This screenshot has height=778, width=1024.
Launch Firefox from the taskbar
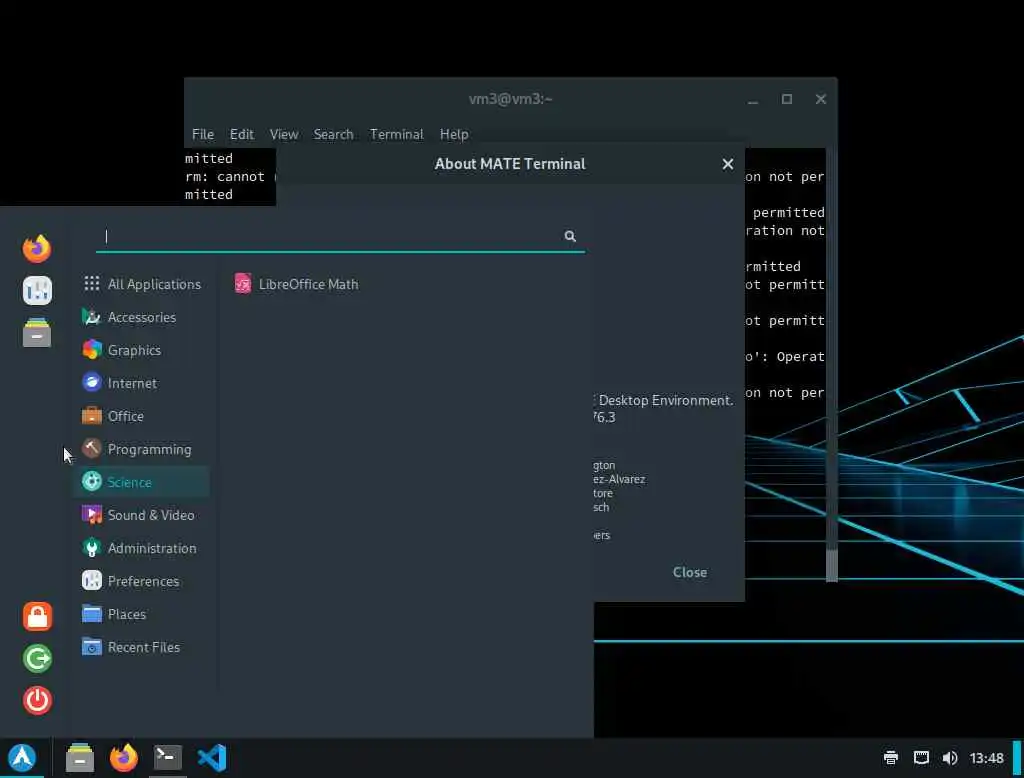[x=123, y=758]
